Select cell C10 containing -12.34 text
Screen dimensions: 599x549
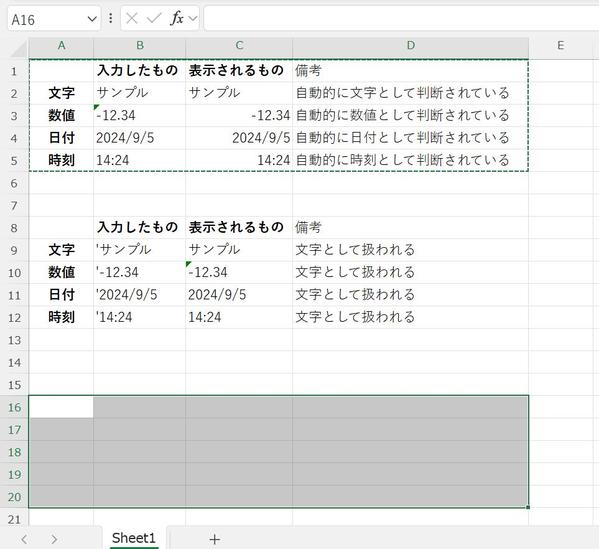pos(239,272)
